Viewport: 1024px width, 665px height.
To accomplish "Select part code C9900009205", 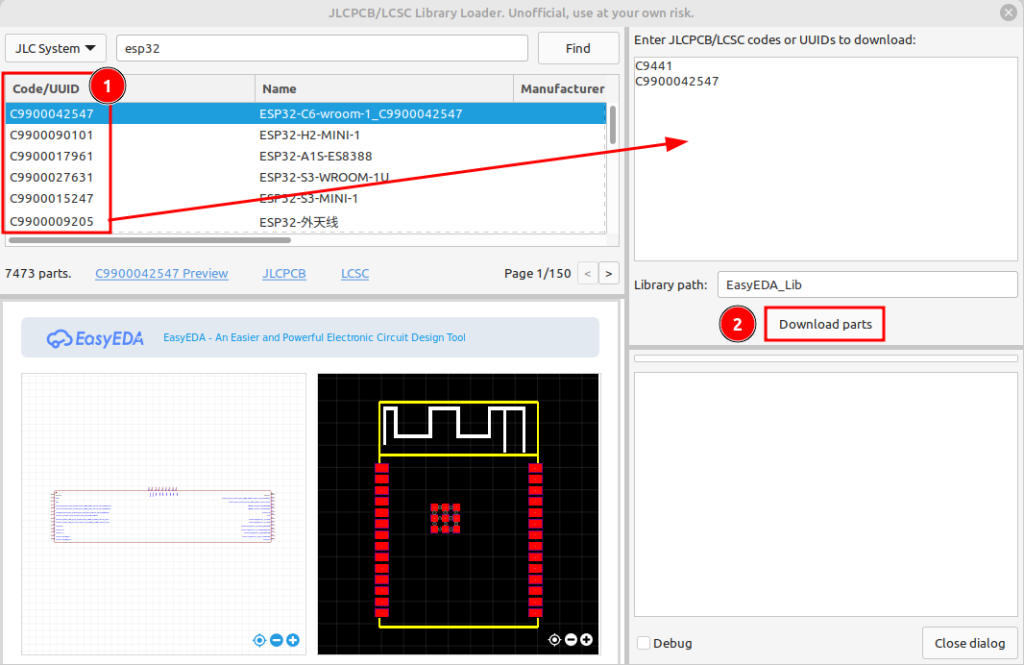I will point(52,221).
